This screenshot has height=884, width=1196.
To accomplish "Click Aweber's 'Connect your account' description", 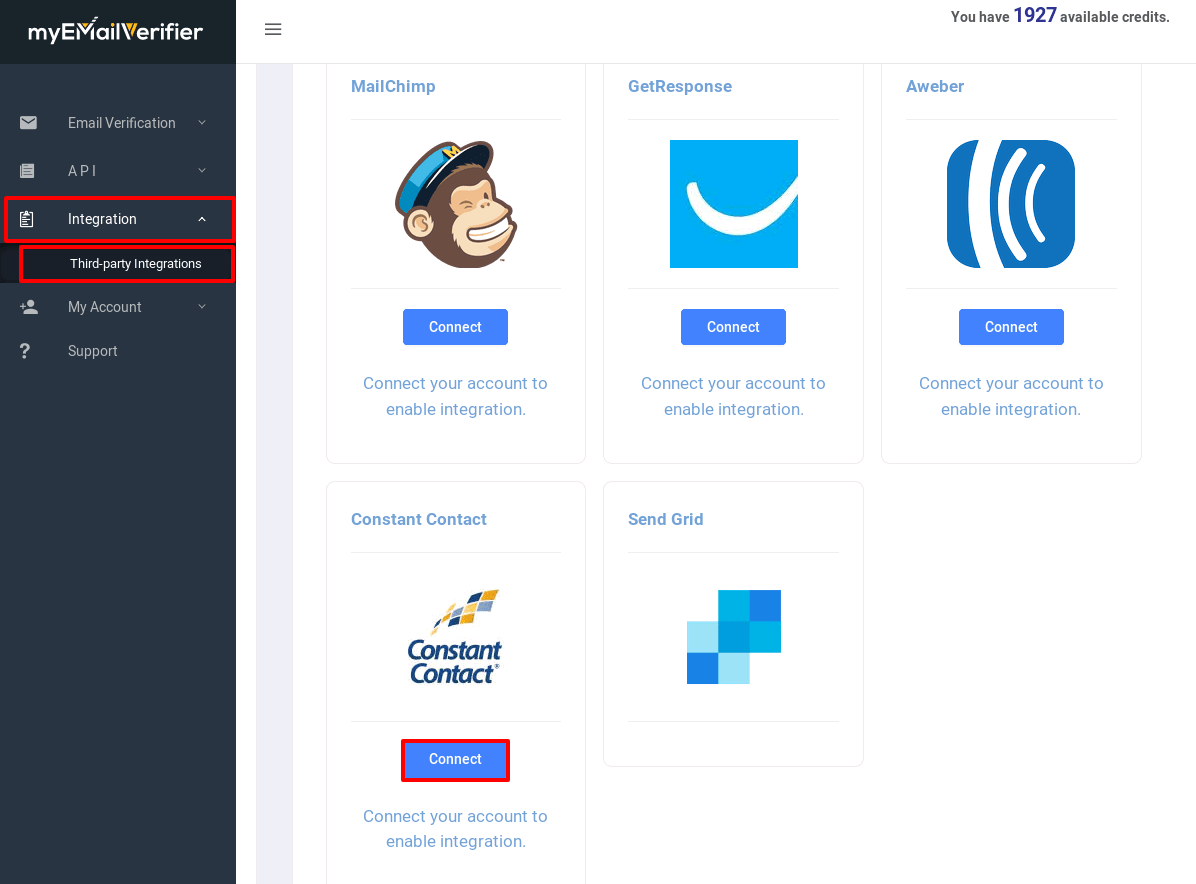I will (x=1011, y=397).
